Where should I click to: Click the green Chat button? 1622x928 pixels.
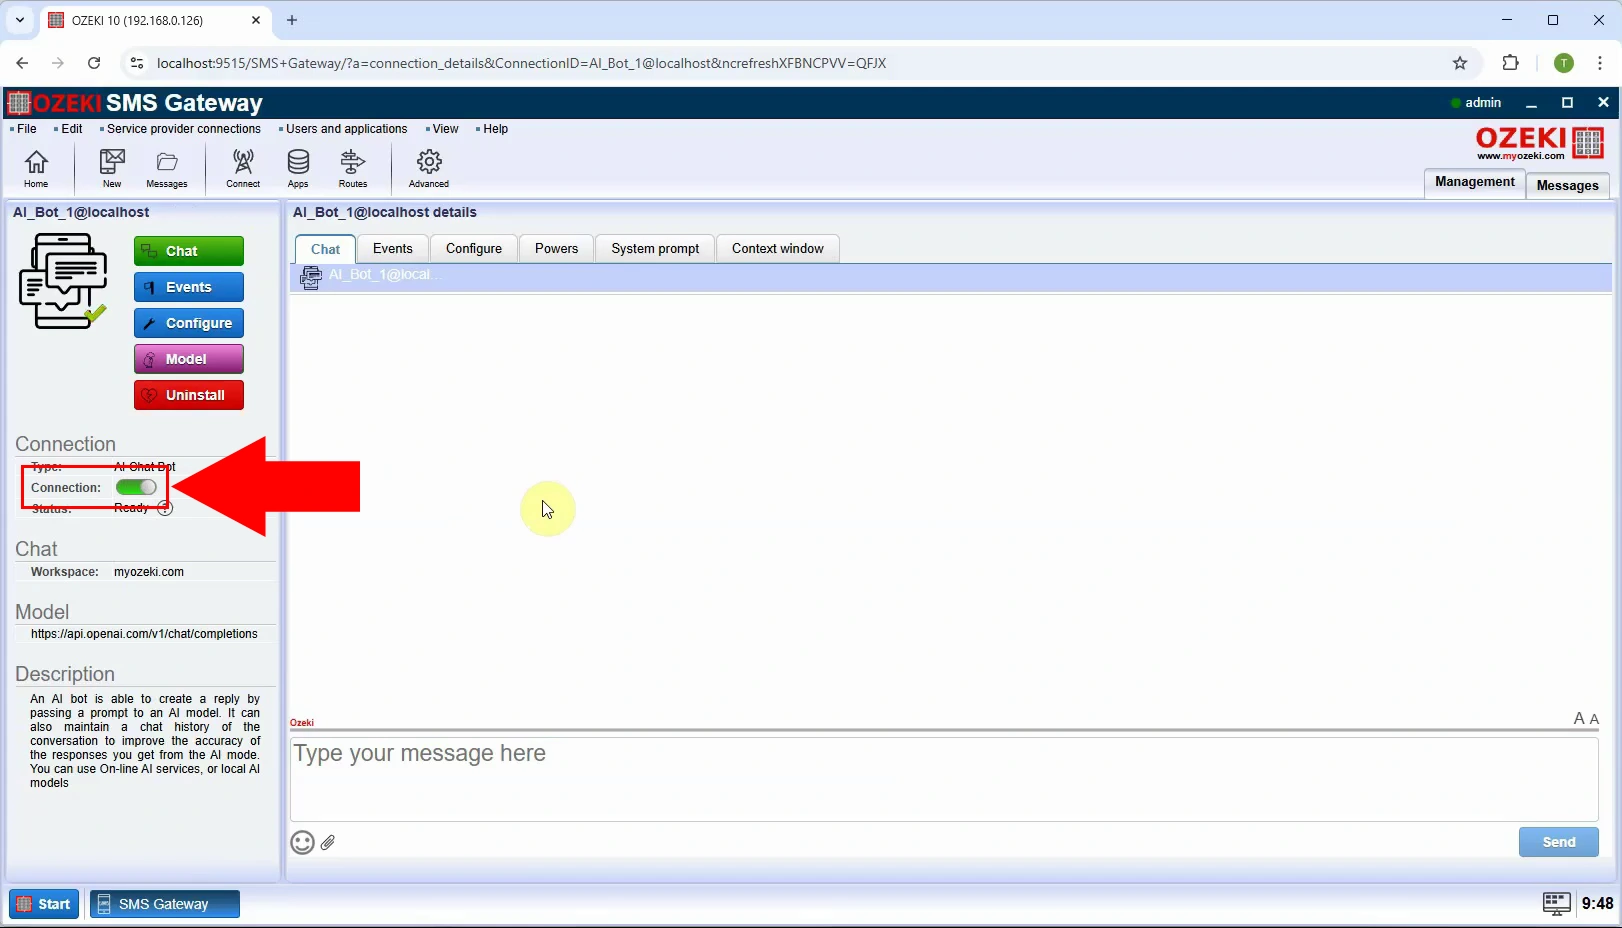[189, 251]
